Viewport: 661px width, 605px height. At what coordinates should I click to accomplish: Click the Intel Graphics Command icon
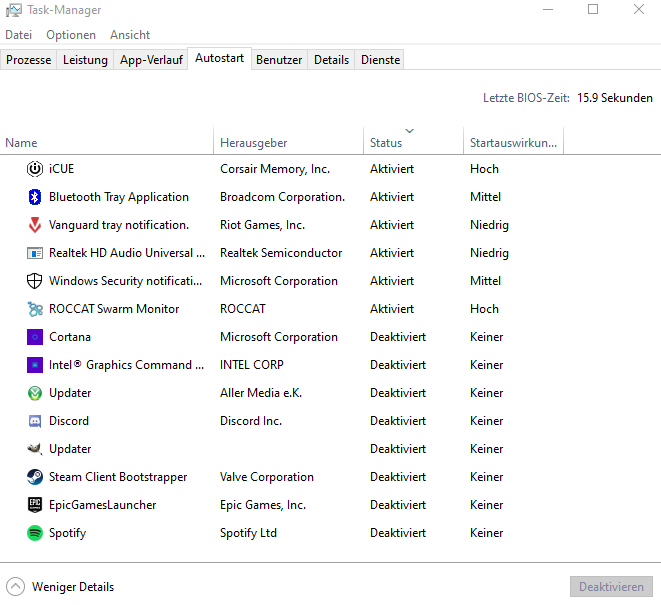tap(35, 365)
